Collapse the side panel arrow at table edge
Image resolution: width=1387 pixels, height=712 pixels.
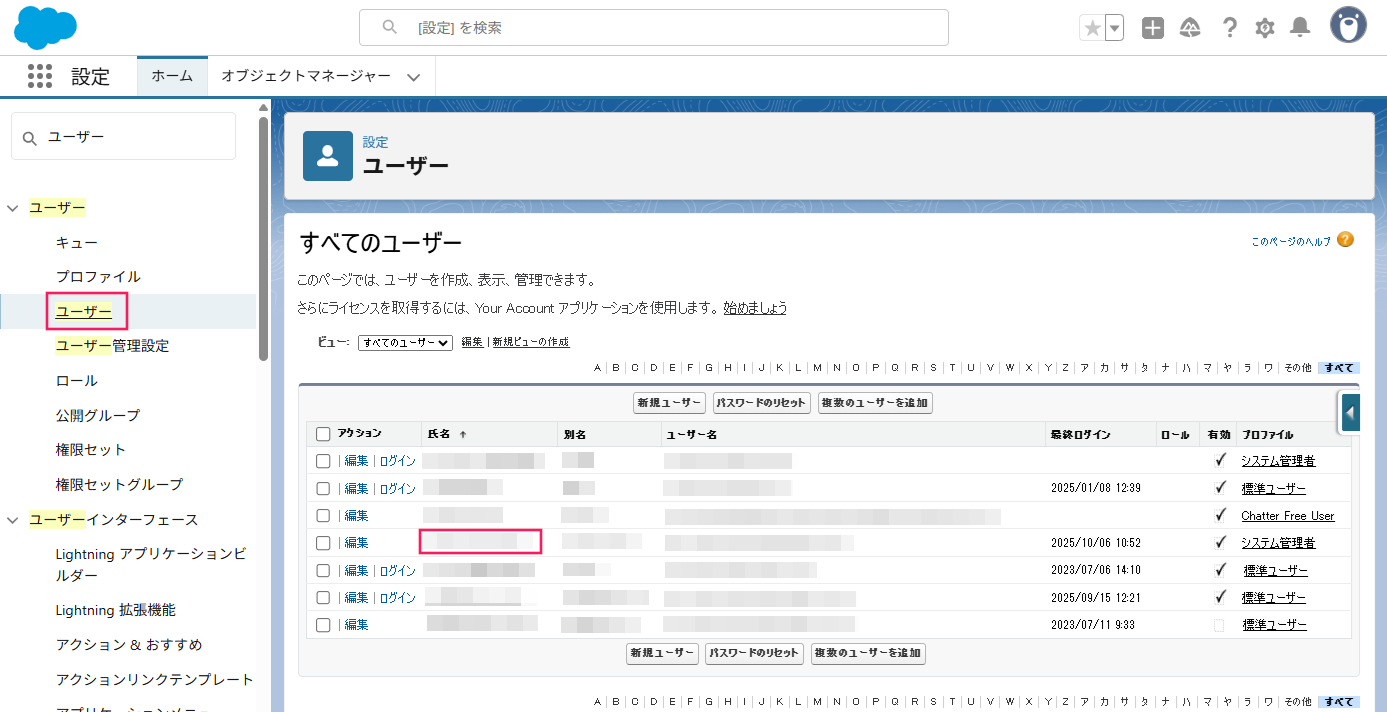click(x=1350, y=412)
